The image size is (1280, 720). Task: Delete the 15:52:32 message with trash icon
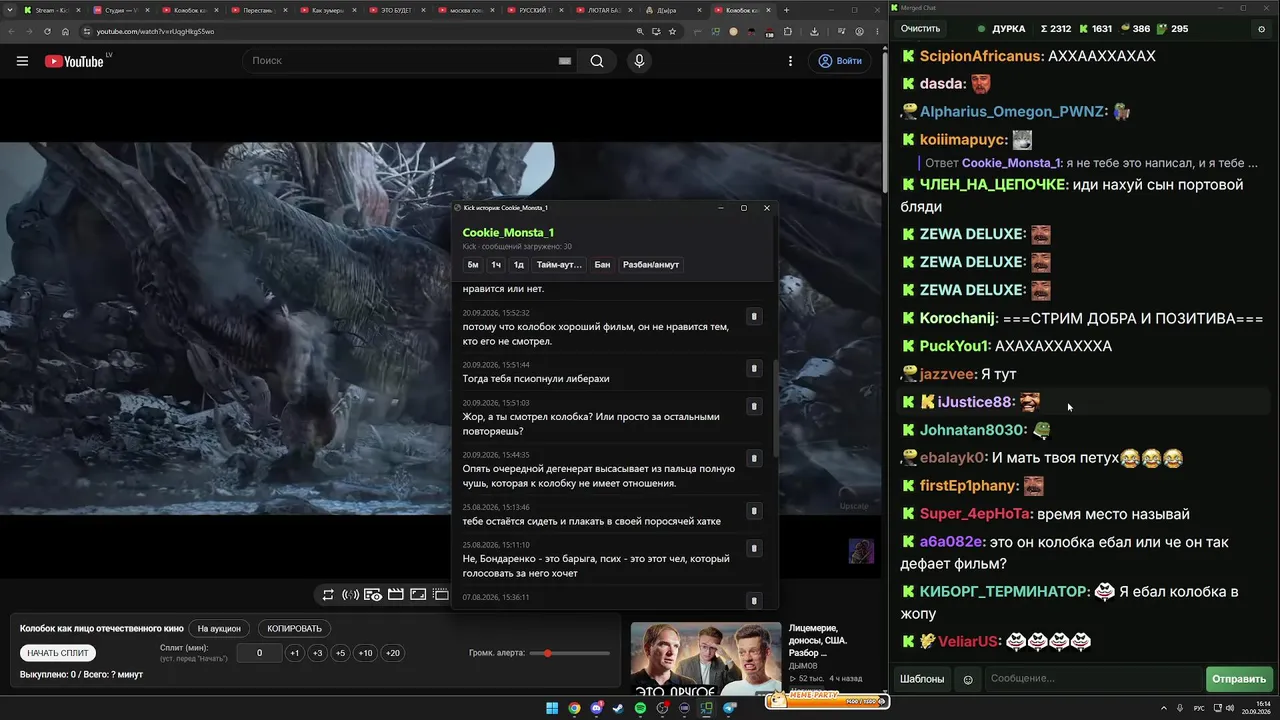click(x=754, y=316)
